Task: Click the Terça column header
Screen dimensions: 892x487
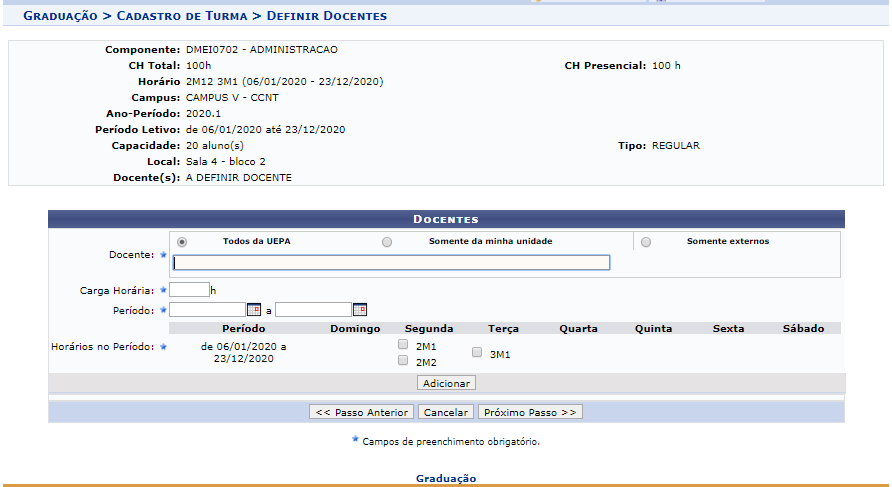Action: pos(503,328)
